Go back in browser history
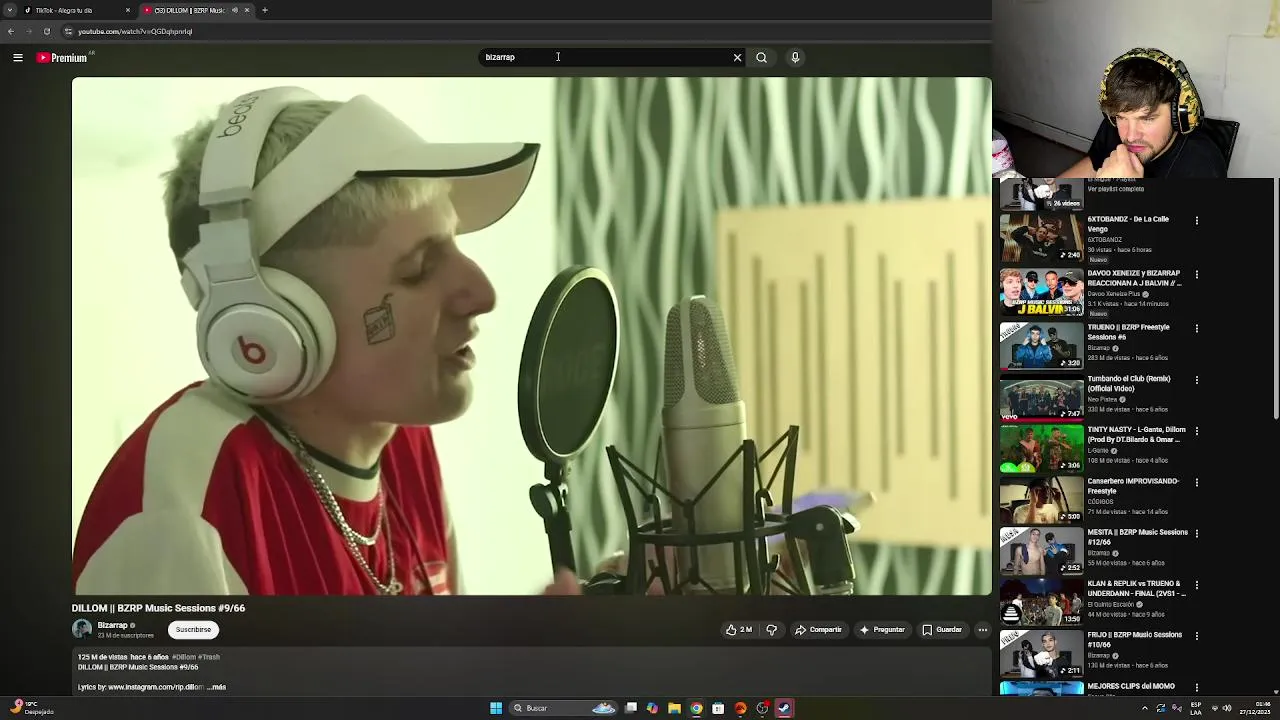The width and height of the screenshot is (1280, 720). [x=11, y=31]
